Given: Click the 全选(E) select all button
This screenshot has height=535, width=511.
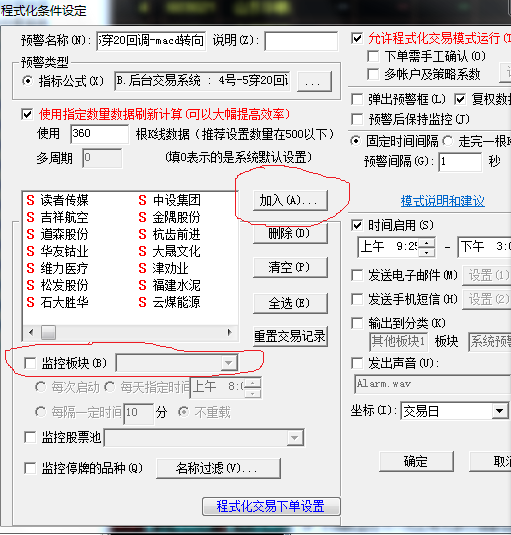Looking at the screenshot, I should 290,303.
